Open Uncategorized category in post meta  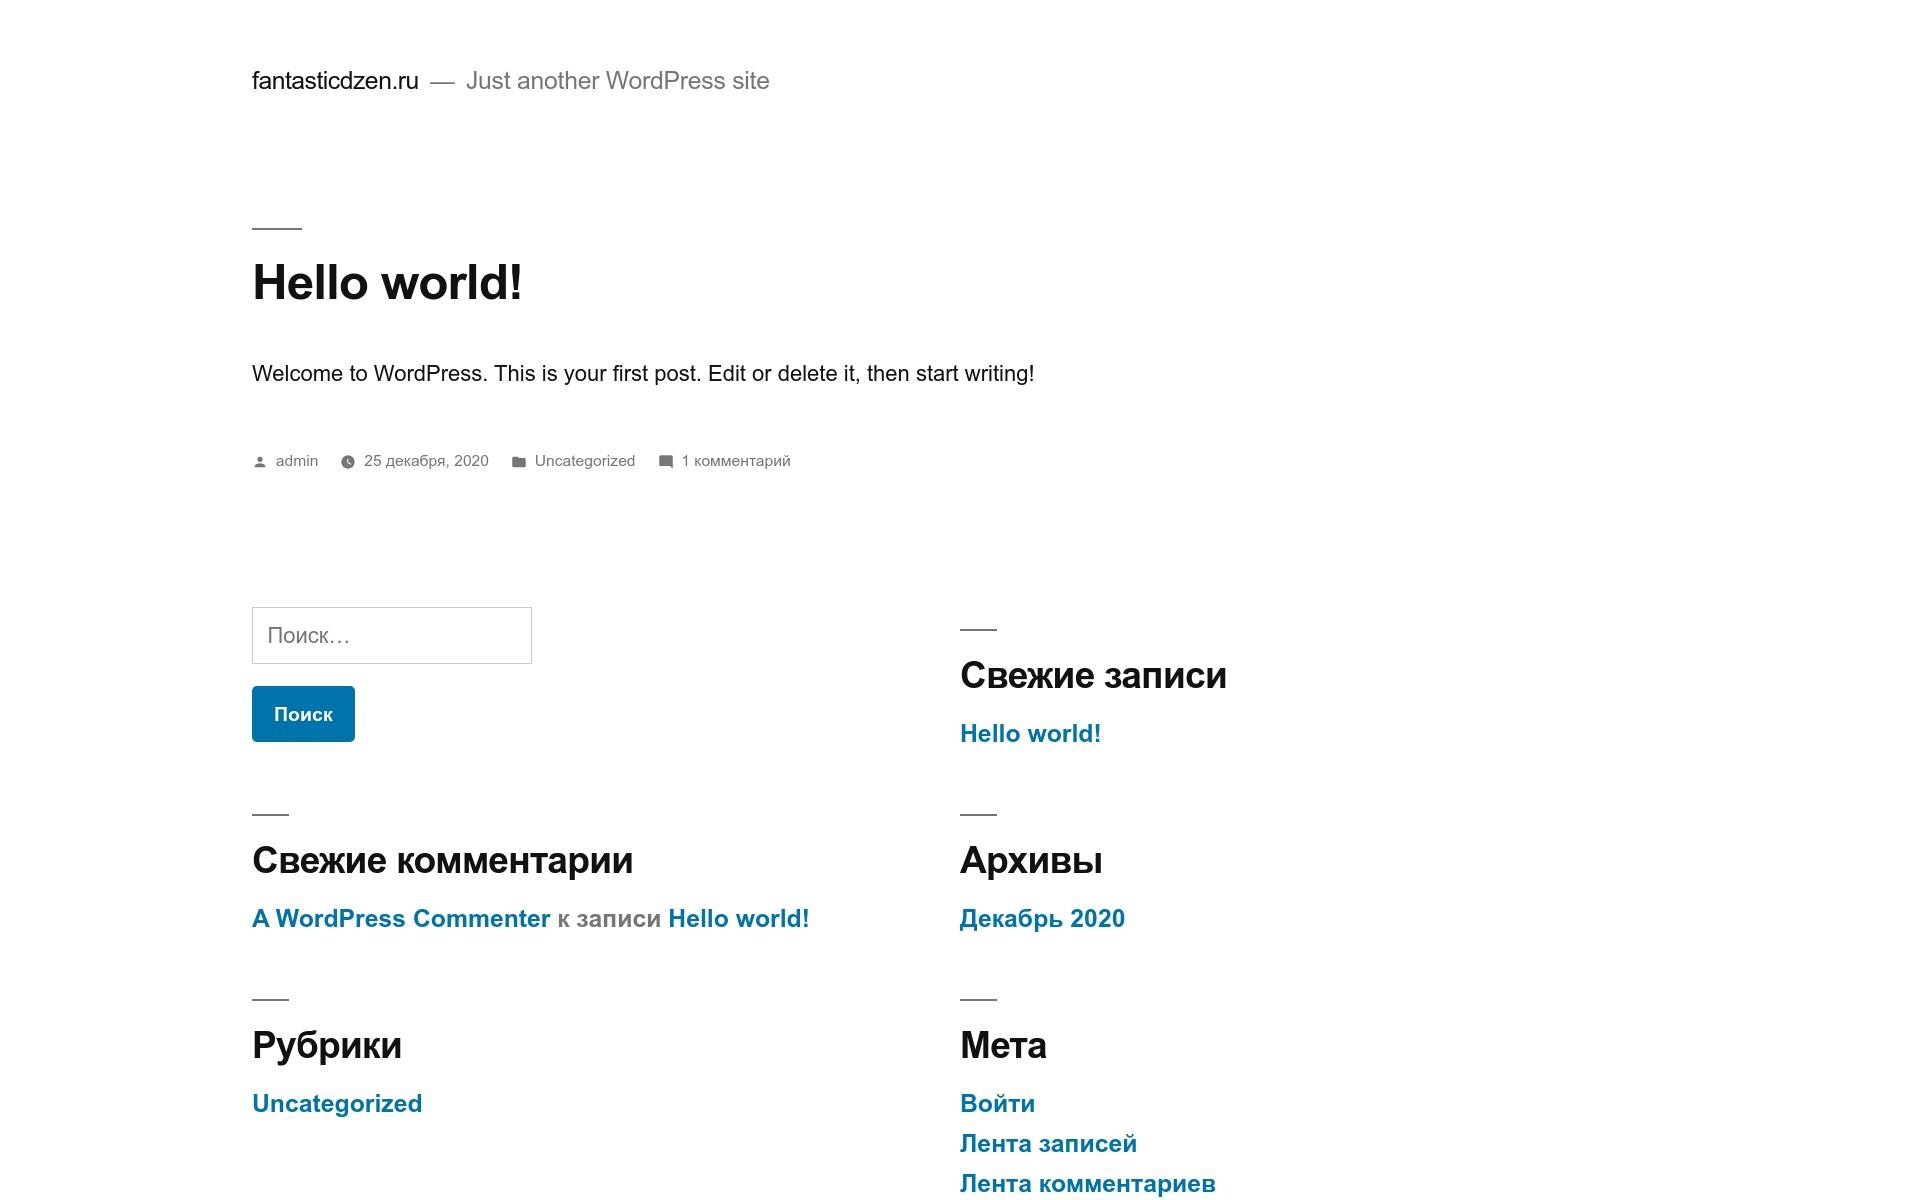point(584,461)
